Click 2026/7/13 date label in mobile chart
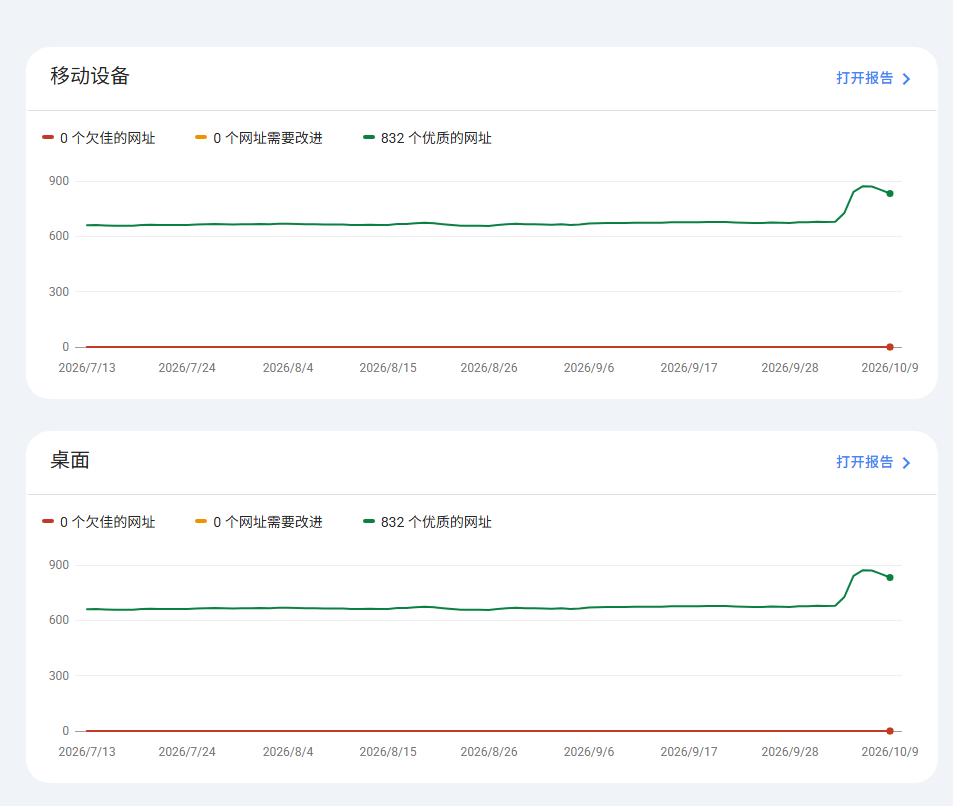The image size is (953, 806). click(87, 368)
